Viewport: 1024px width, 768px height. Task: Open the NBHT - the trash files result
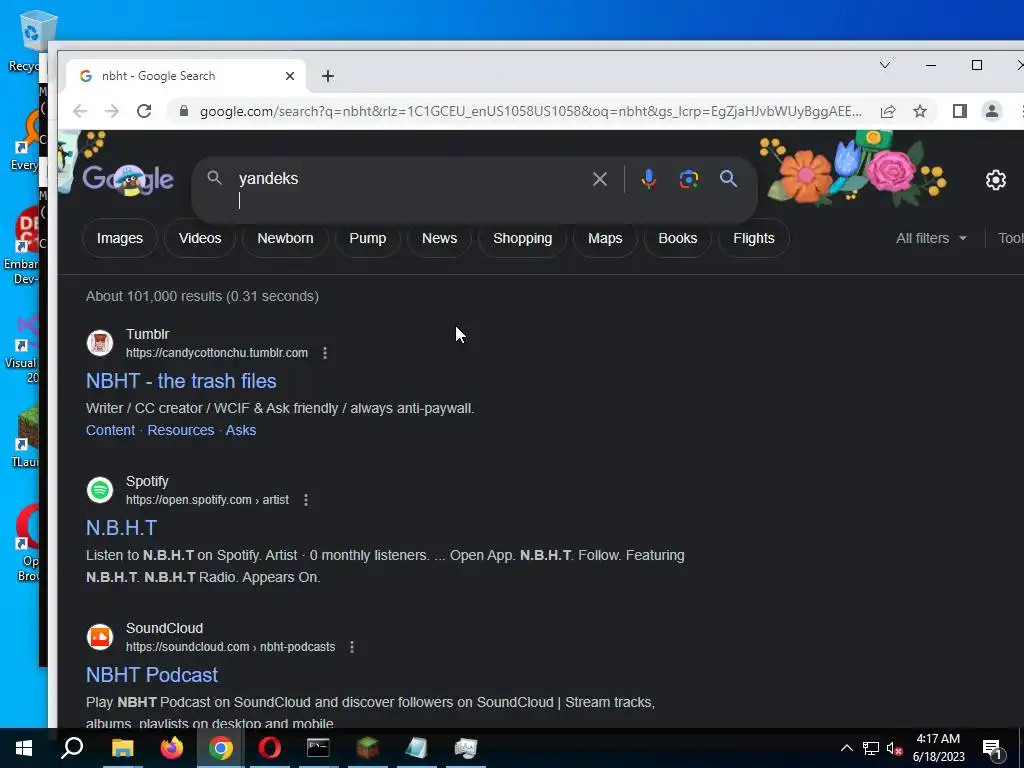181,381
